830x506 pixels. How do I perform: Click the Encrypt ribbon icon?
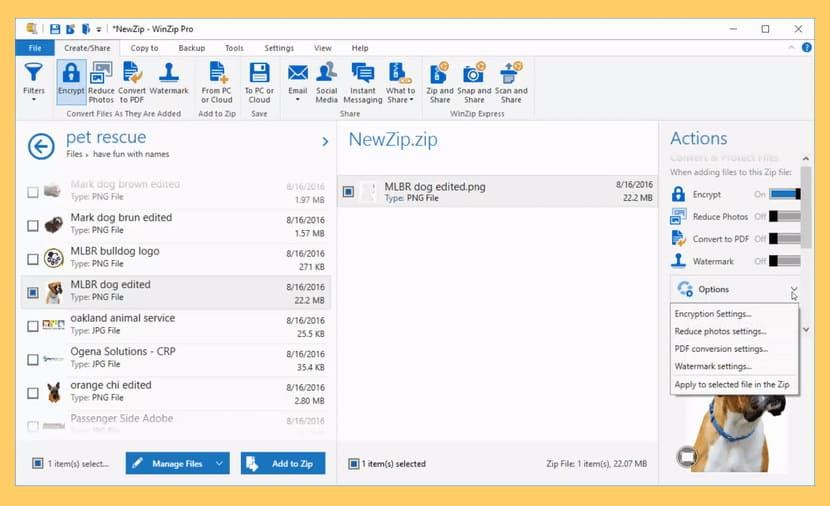click(71, 83)
